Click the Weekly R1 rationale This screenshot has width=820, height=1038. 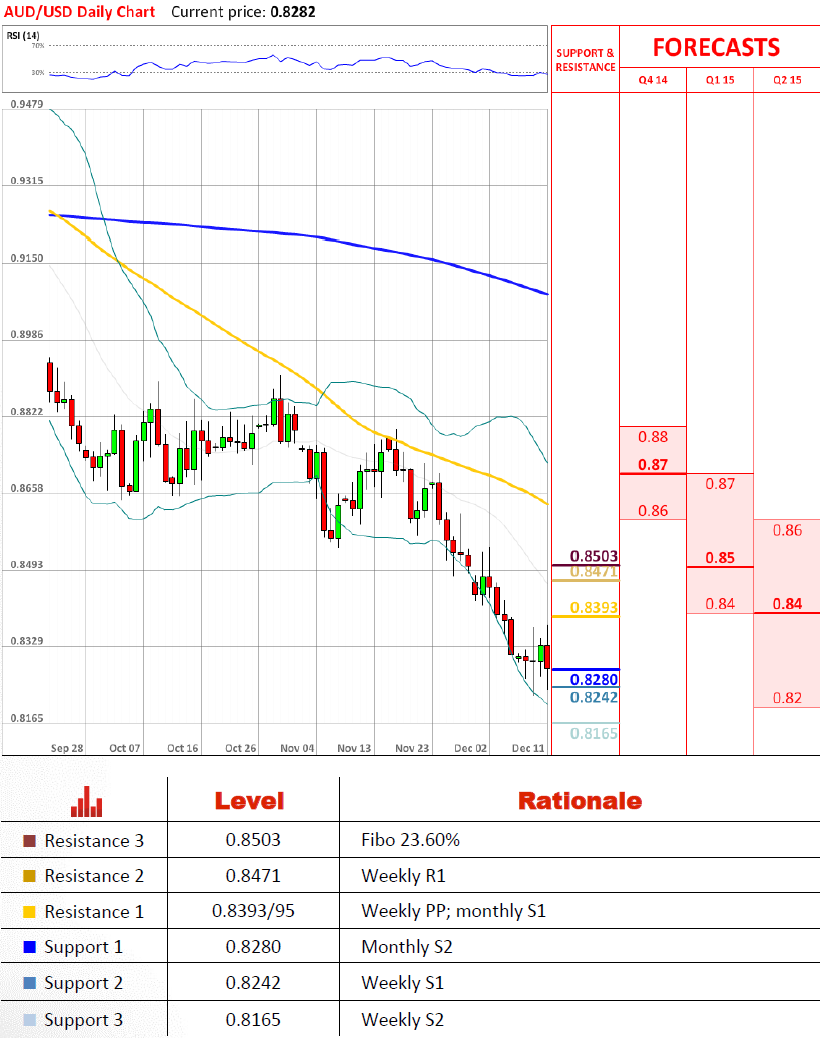click(x=403, y=876)
